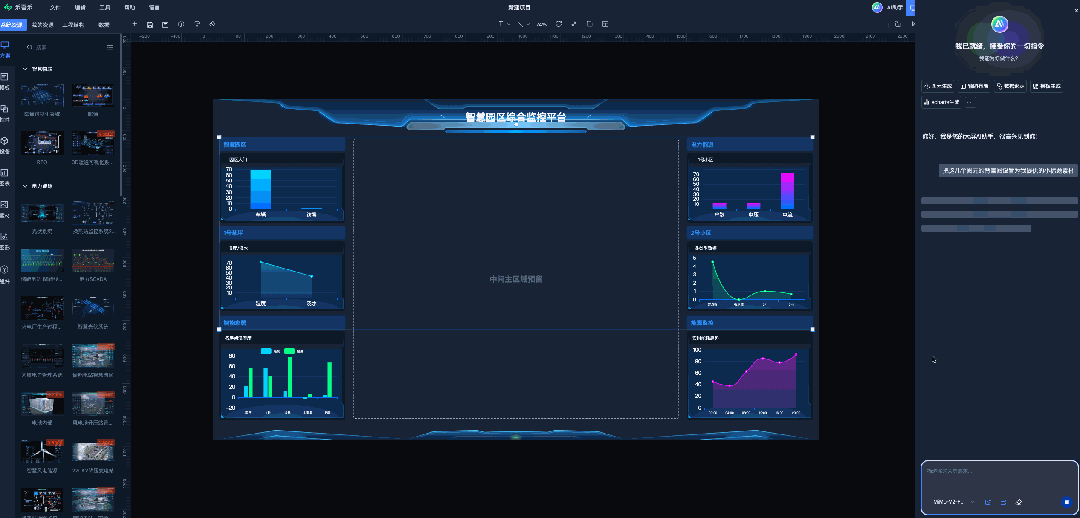
Task: Click the eraser clear icon in chat input
Action: pos(1019,501)
